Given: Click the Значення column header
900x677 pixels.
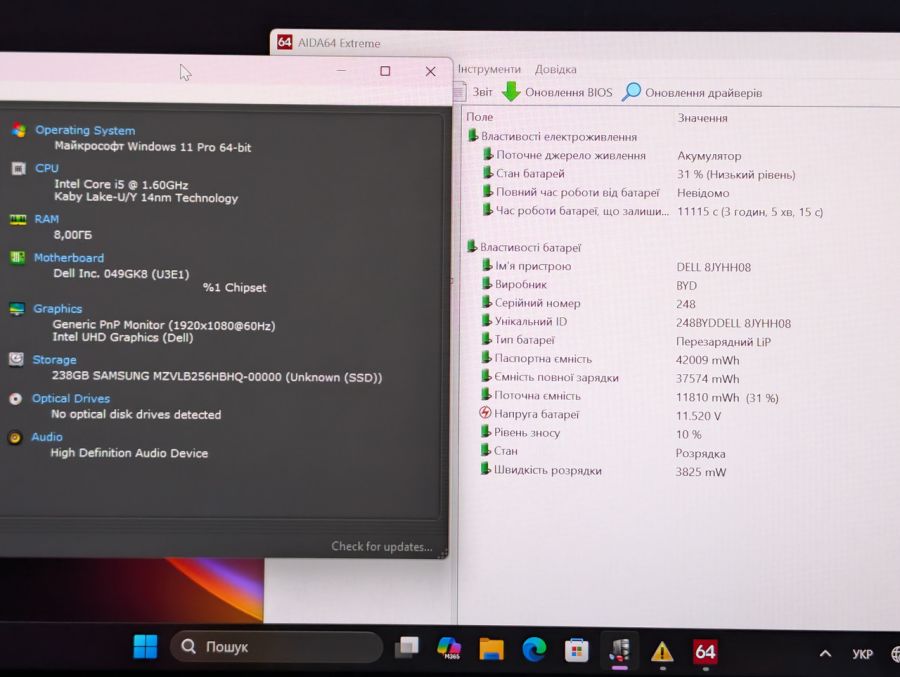Looking at the screenshot, I should (x=703, y=118).
